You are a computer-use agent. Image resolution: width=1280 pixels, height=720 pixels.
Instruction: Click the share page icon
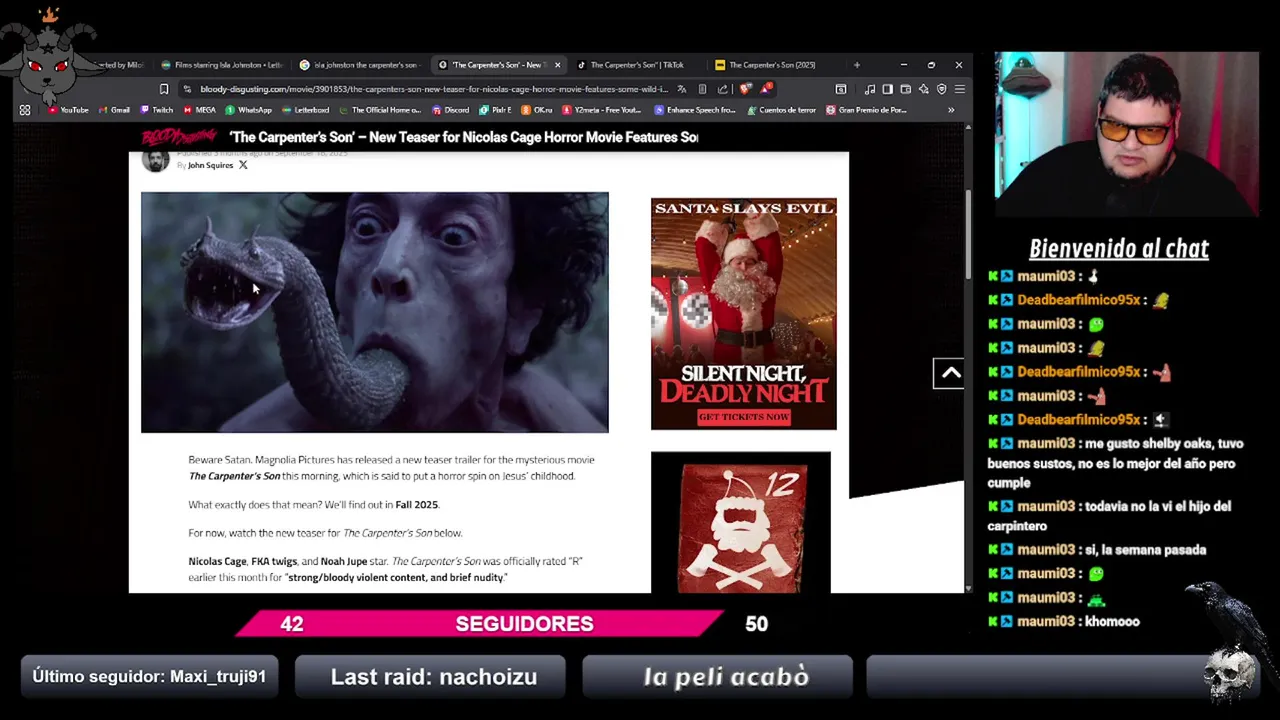pyautogui.click(x=722, y=89)
